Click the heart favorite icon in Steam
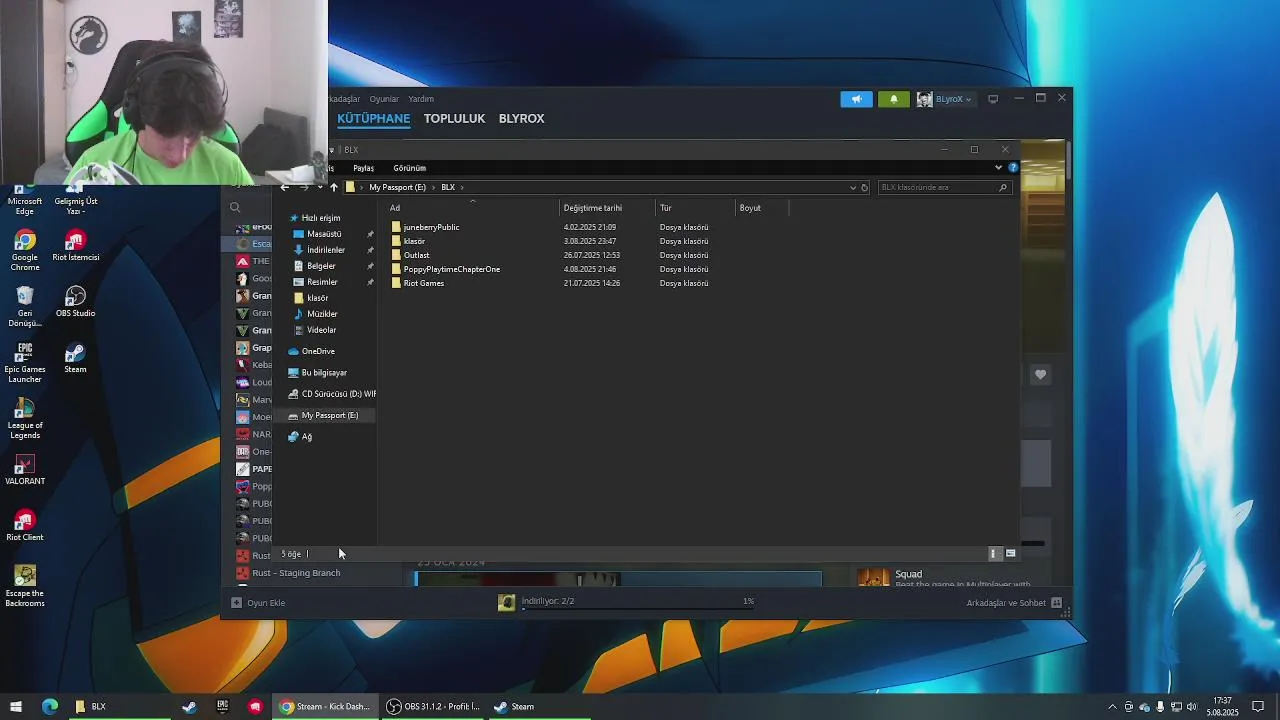This screenshot has height=720, width=1280. click(1040, 374)
